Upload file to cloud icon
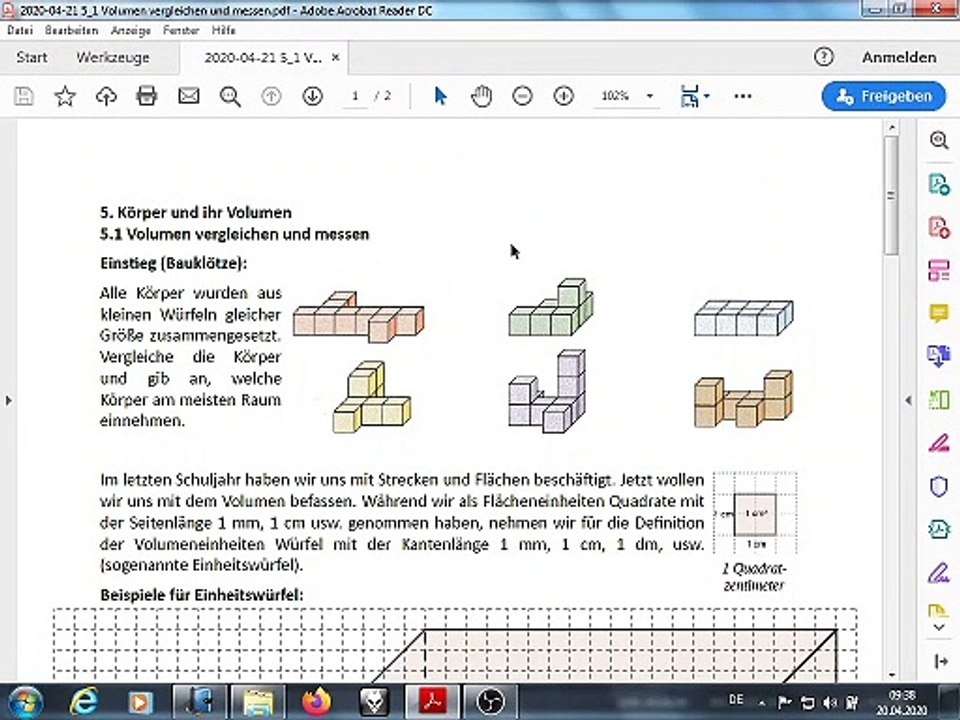This screenshot has width=960, height=720. 107,96
